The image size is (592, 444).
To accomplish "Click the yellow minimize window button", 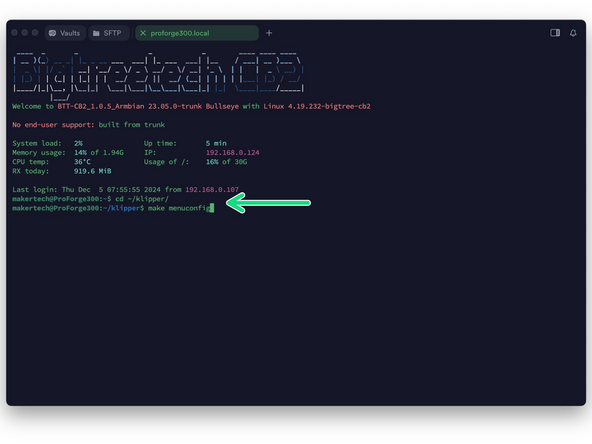I will coord(25,33).
